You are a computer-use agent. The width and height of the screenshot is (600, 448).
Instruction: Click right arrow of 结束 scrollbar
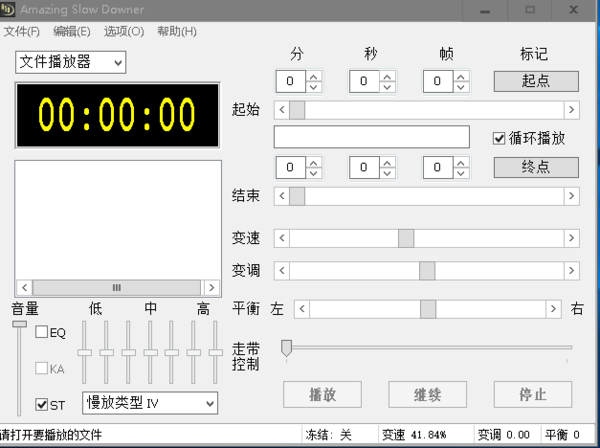pyautogui.click(x=571, y=196)
